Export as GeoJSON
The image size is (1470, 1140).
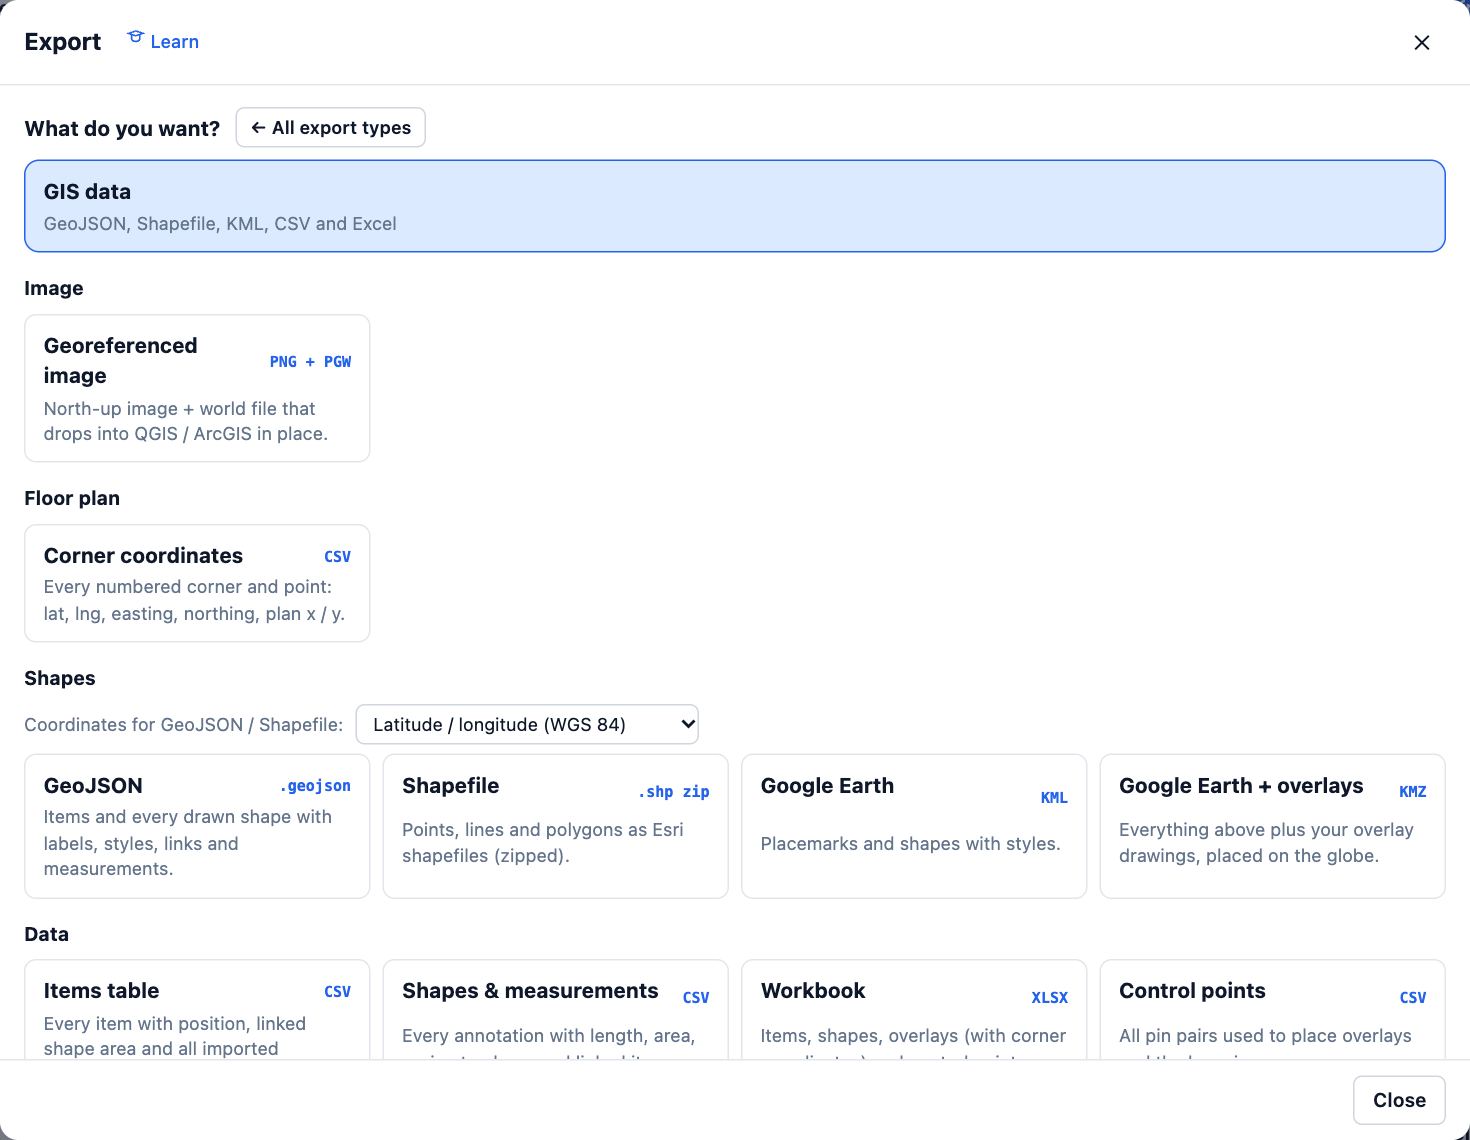[197, 826]
